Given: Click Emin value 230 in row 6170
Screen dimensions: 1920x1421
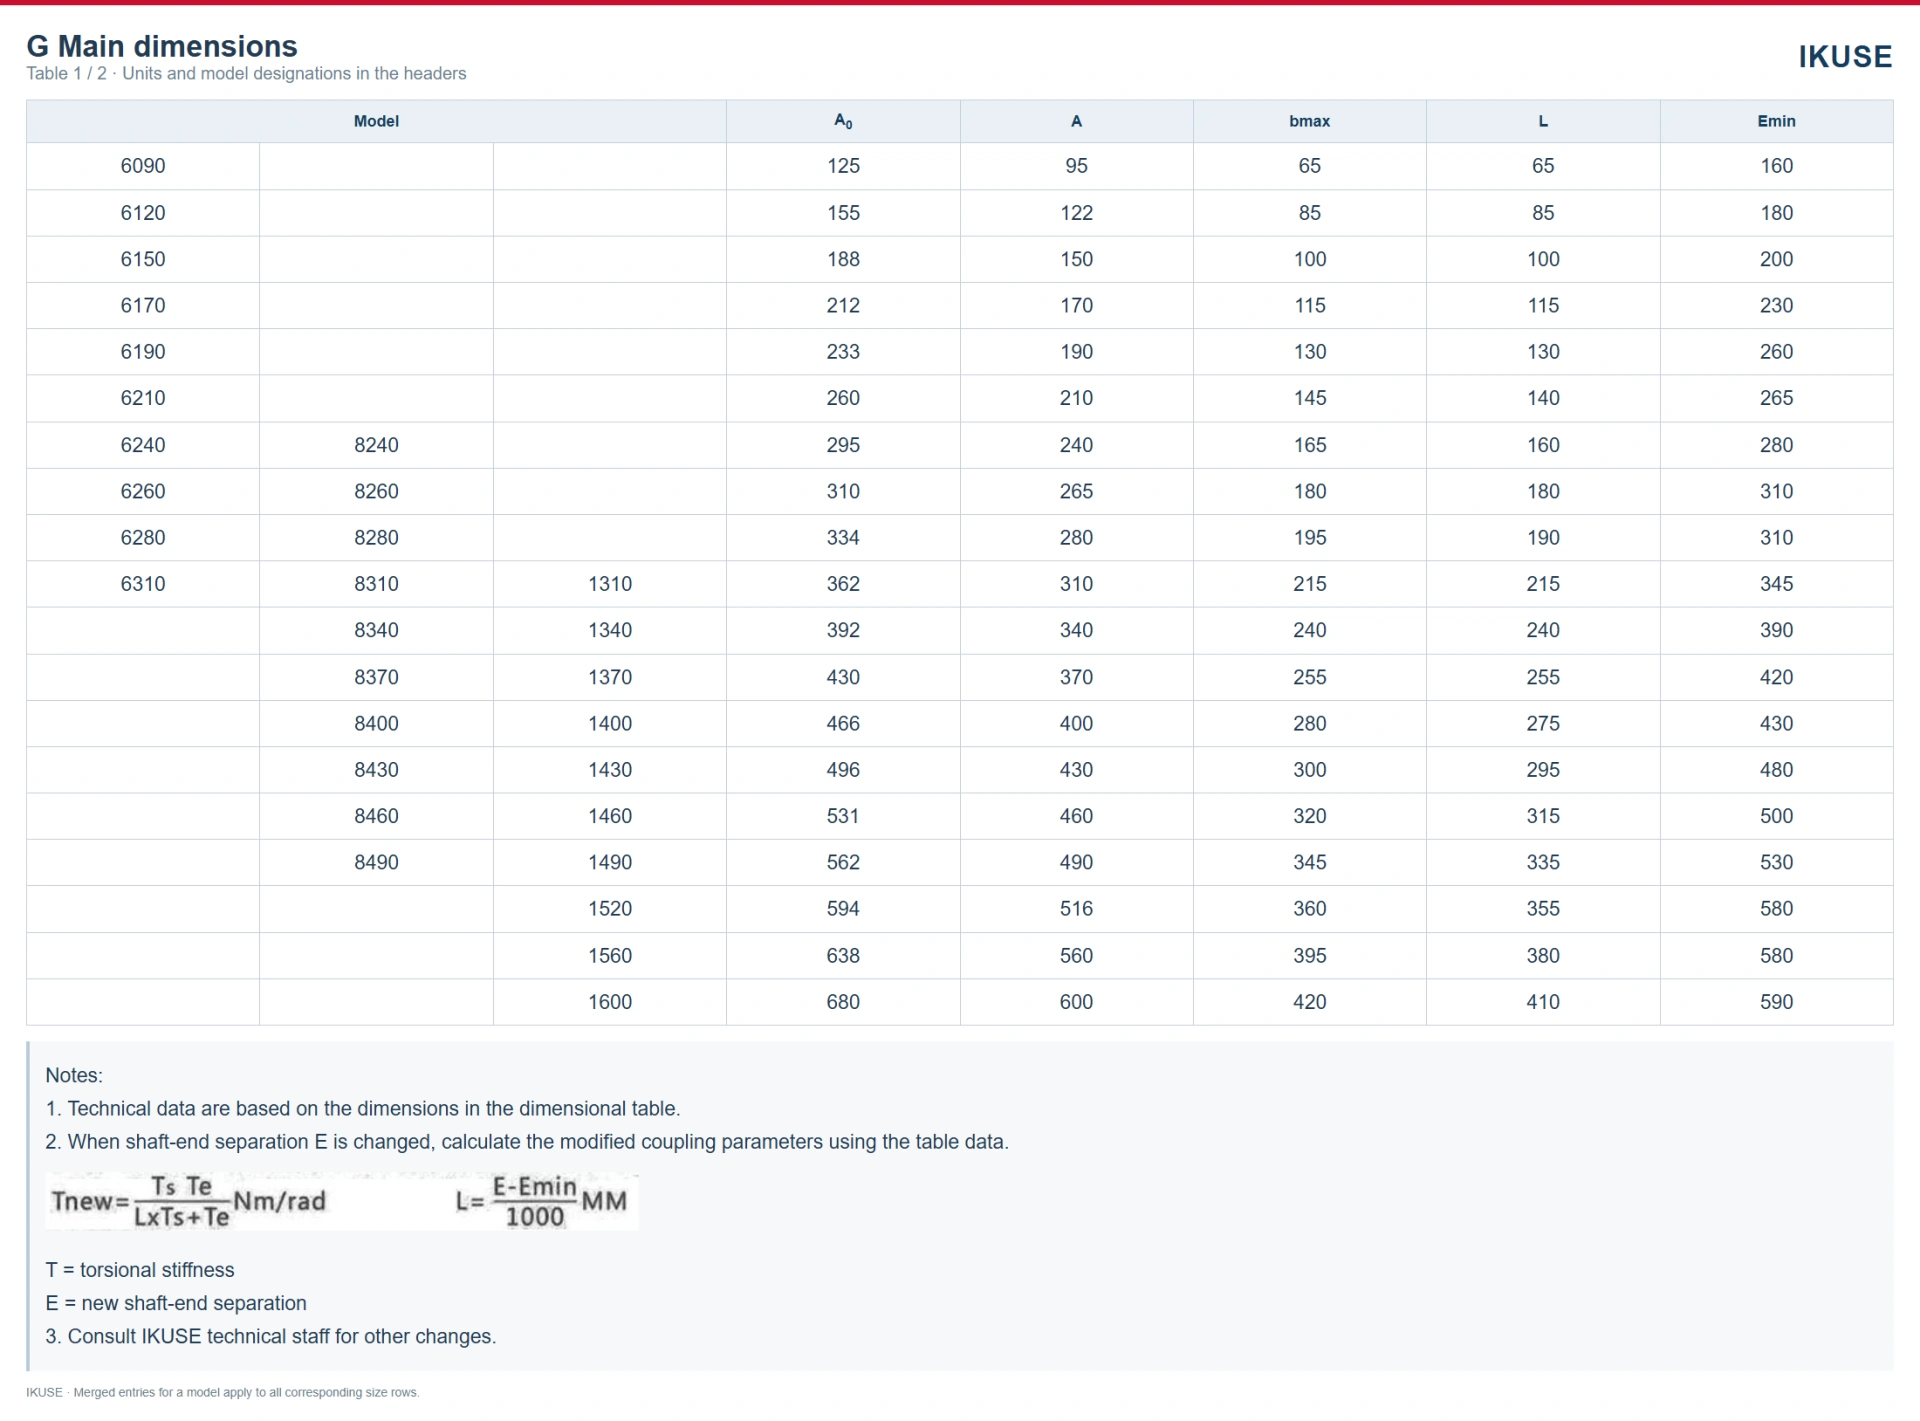Looking at the screenshot, I should 1776,305.
